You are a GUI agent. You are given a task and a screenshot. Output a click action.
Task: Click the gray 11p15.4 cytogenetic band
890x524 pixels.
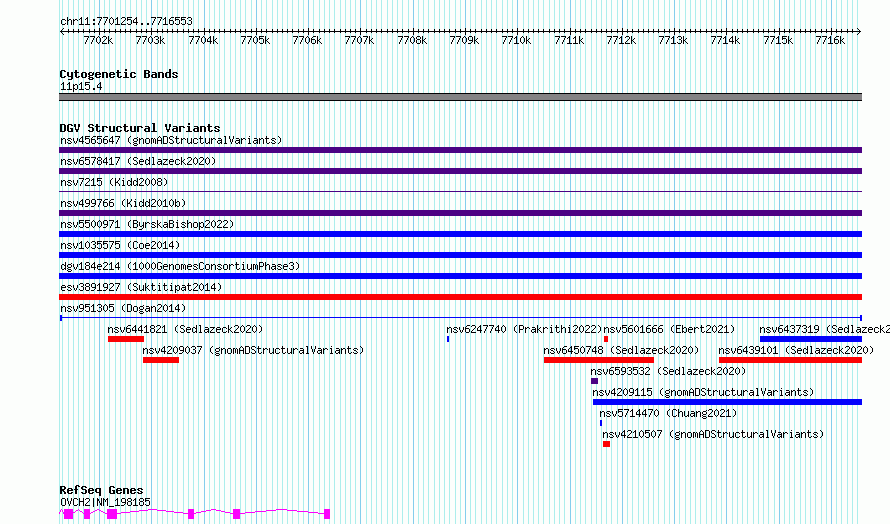pyautogui.click(x=460, y=97)
